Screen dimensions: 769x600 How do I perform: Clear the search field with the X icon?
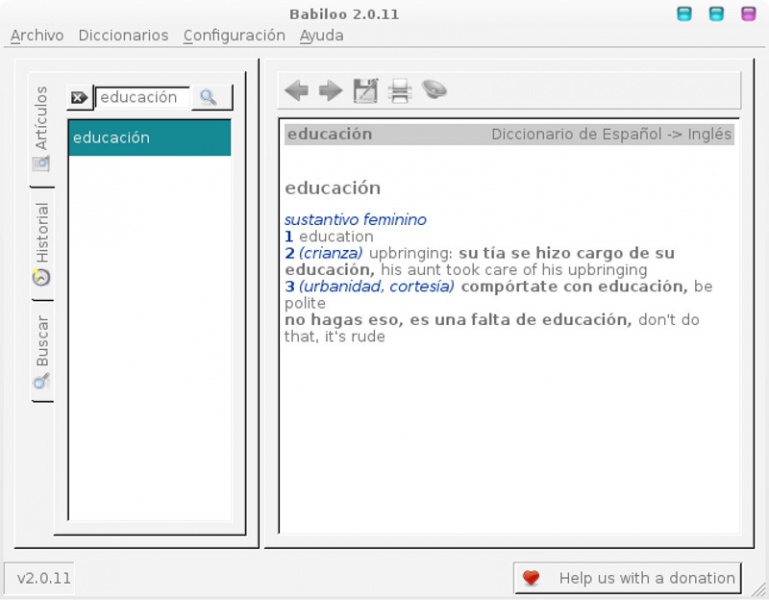(x=79, y=98)
